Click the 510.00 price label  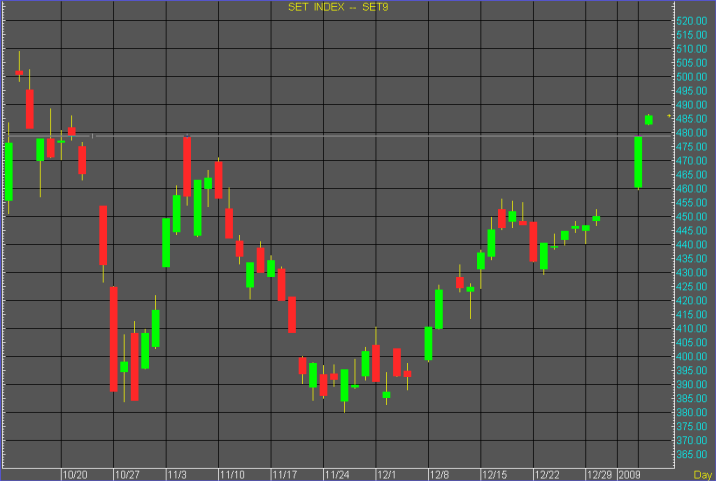tap(692, 49)
